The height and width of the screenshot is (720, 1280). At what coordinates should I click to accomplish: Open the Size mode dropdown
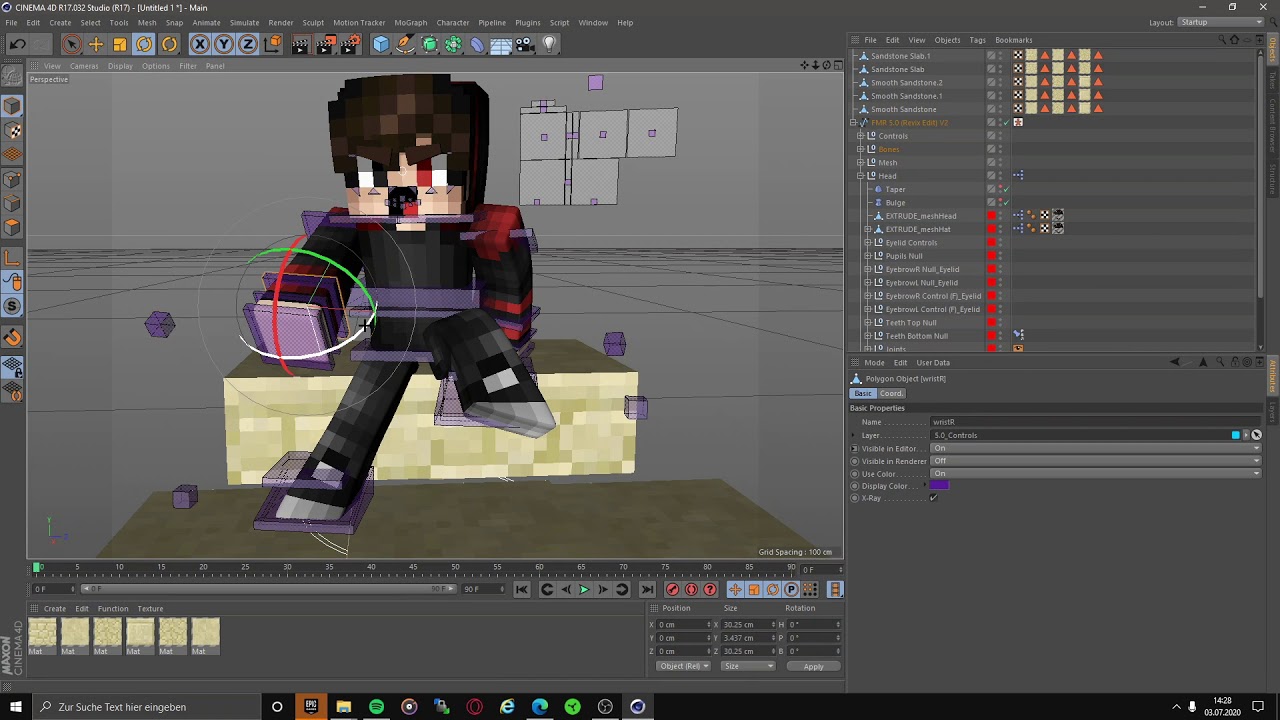[747, 666]
